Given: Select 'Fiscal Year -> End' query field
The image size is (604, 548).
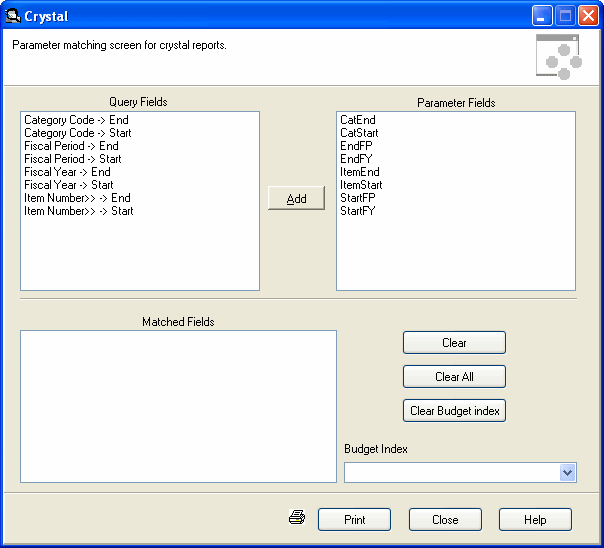Looking at the screenshot, I should (x=67, y=172).
